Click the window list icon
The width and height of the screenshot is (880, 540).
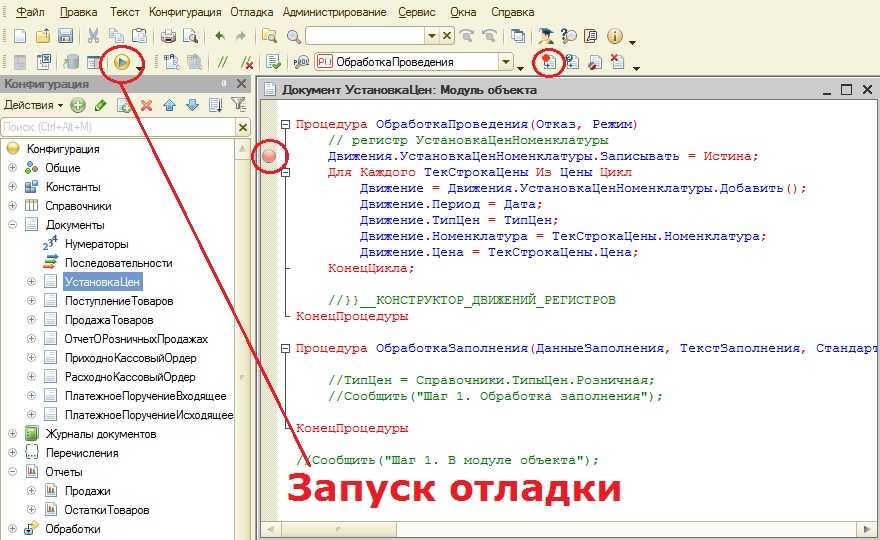coord(517,36)
